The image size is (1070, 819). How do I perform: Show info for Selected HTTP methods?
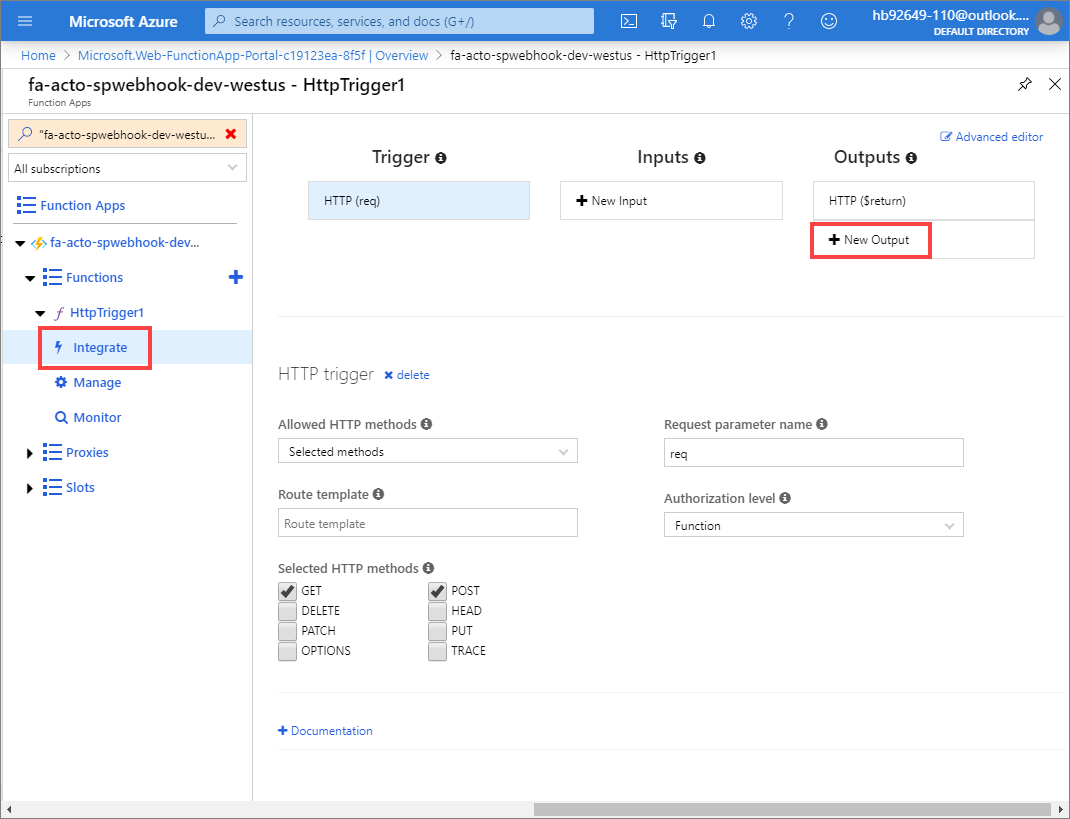(428, 568)
